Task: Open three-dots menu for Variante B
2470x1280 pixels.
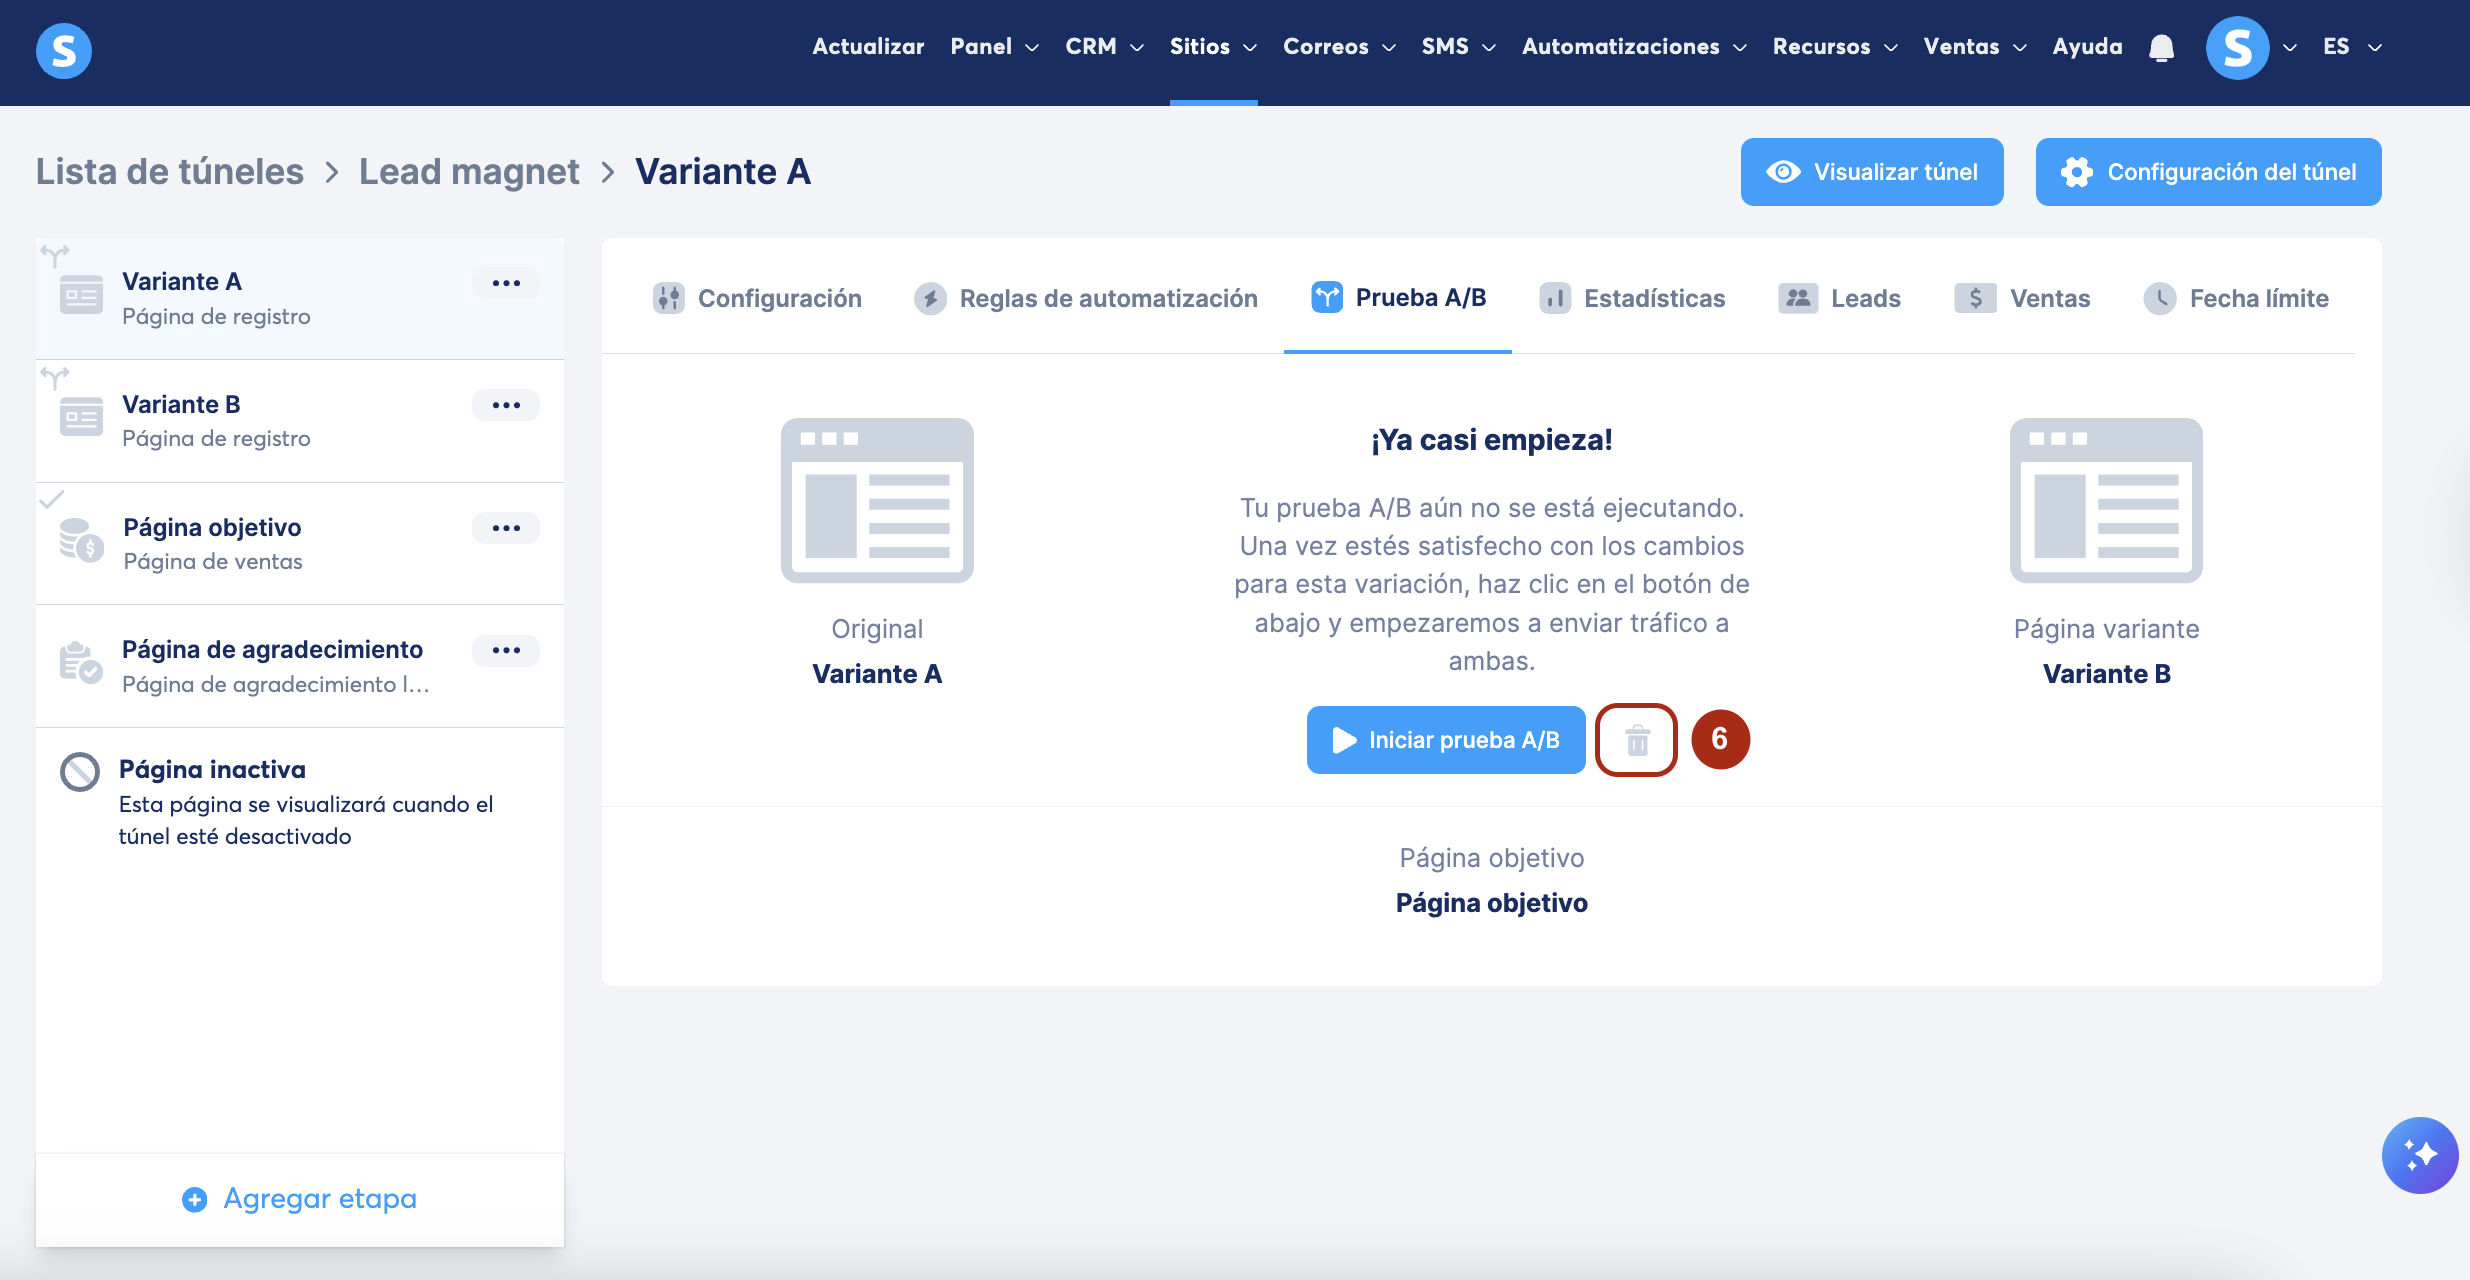Action: coord(506,405)
